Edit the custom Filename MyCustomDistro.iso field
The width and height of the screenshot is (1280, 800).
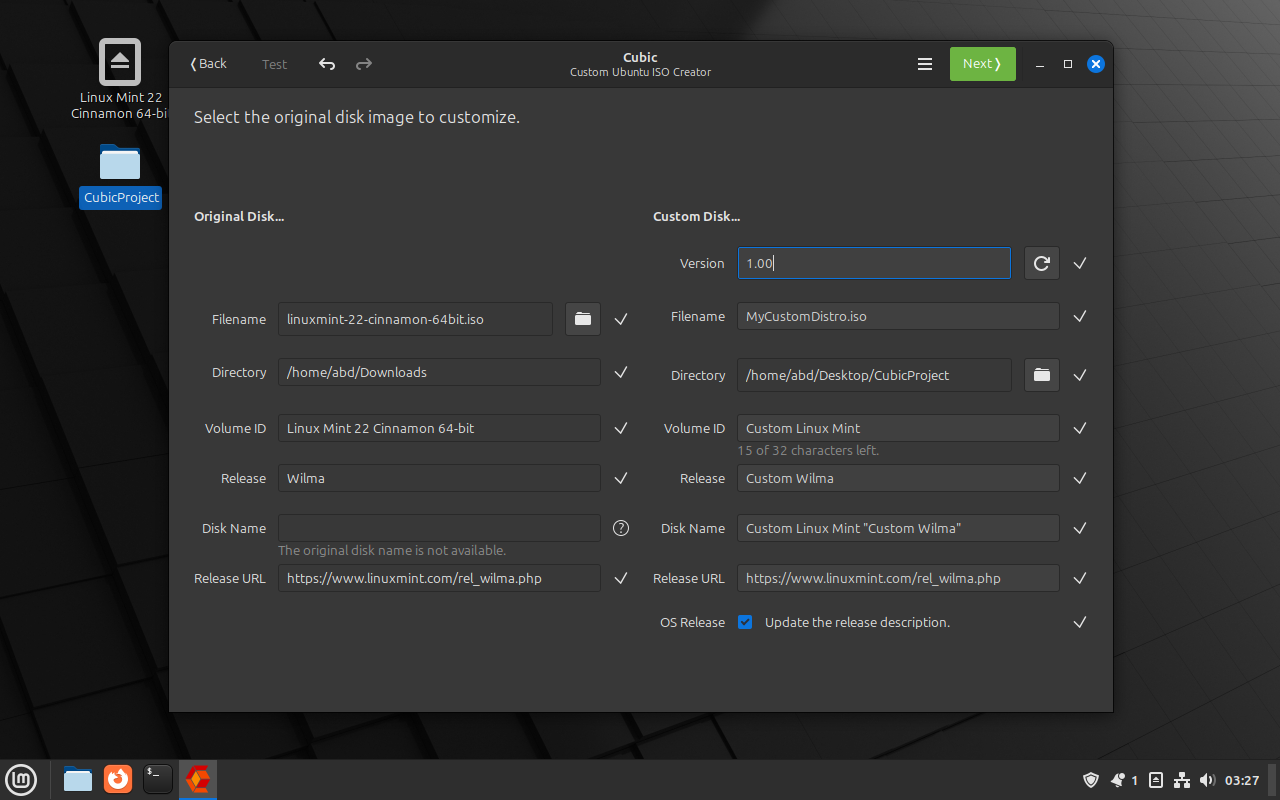(897, 316)
